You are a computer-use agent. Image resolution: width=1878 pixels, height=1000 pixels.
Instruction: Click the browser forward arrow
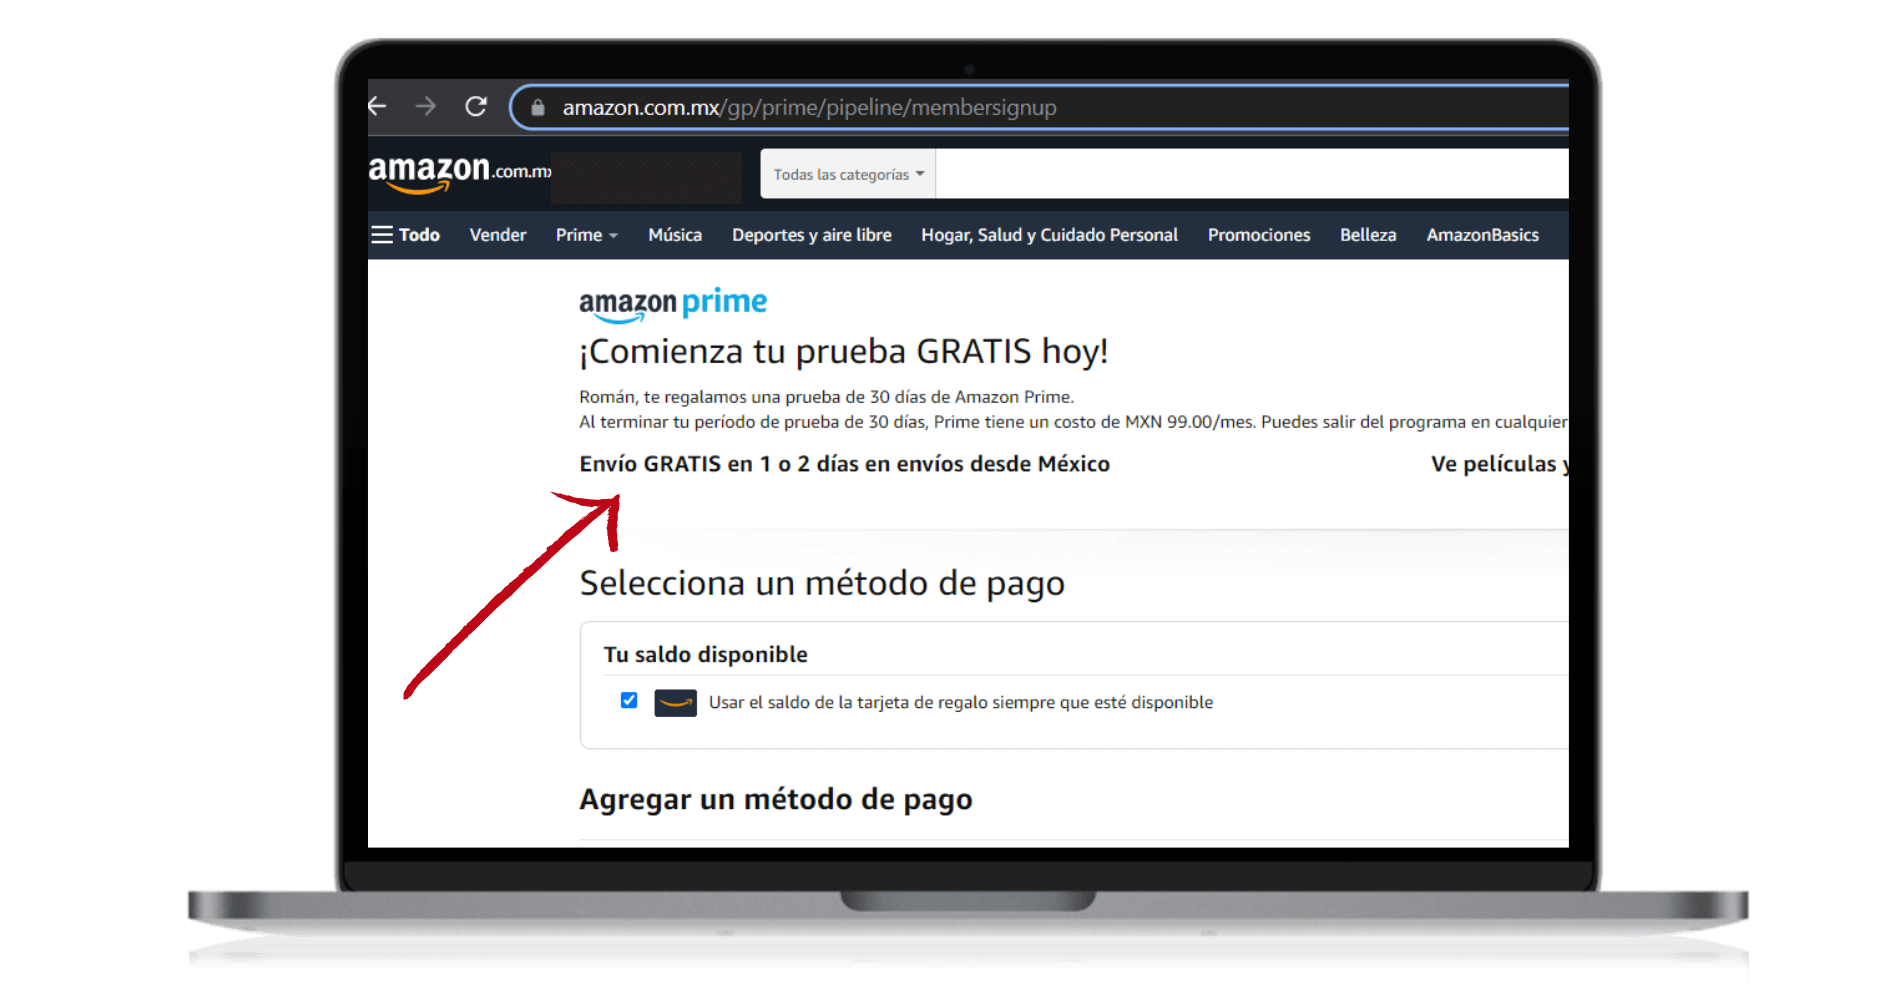pos(426,106)
